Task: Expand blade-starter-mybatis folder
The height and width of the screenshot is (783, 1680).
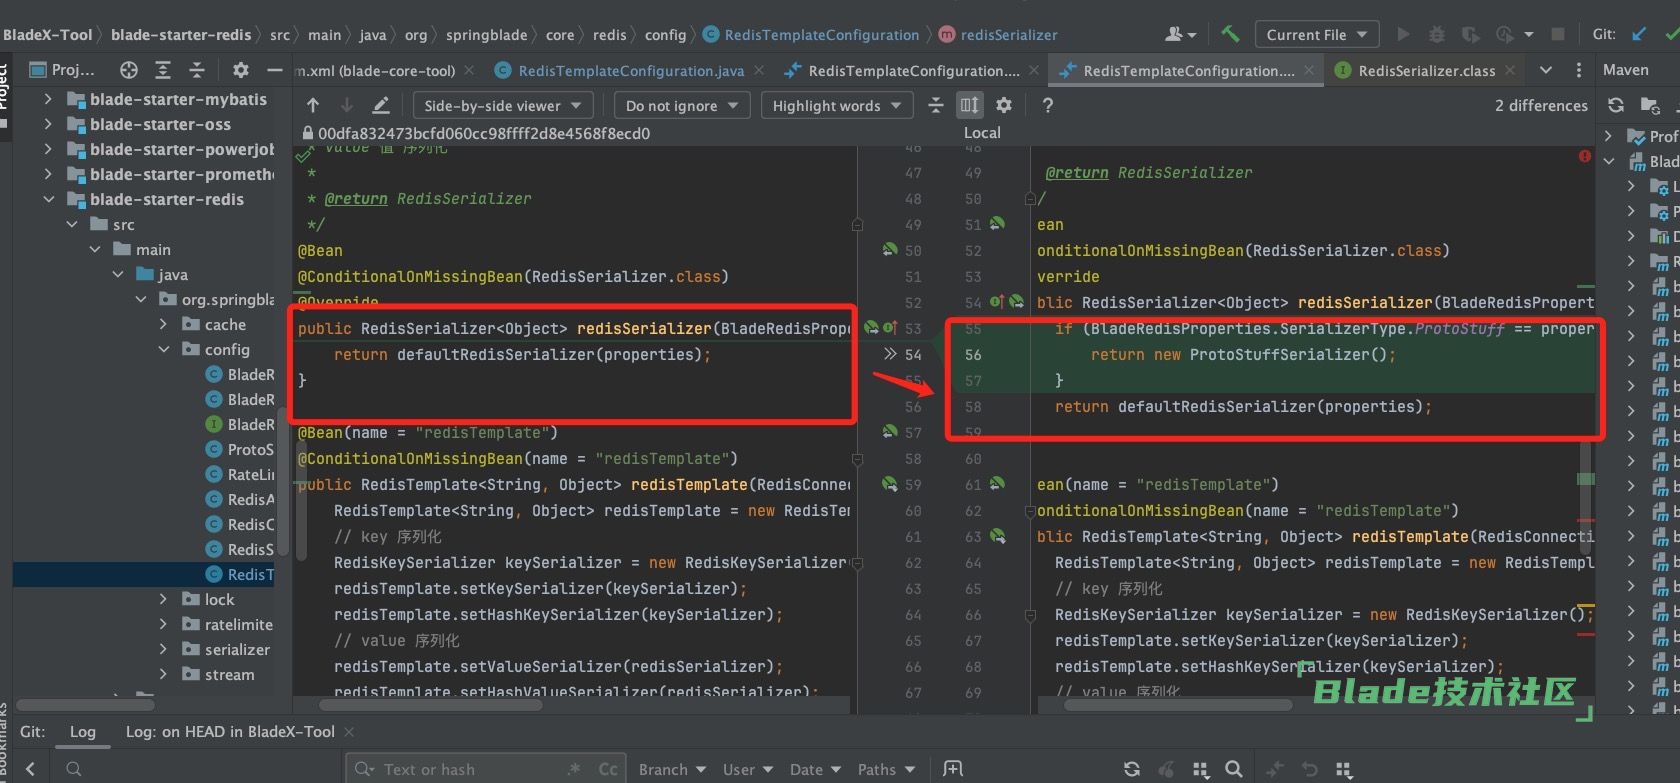Action: 48,99
